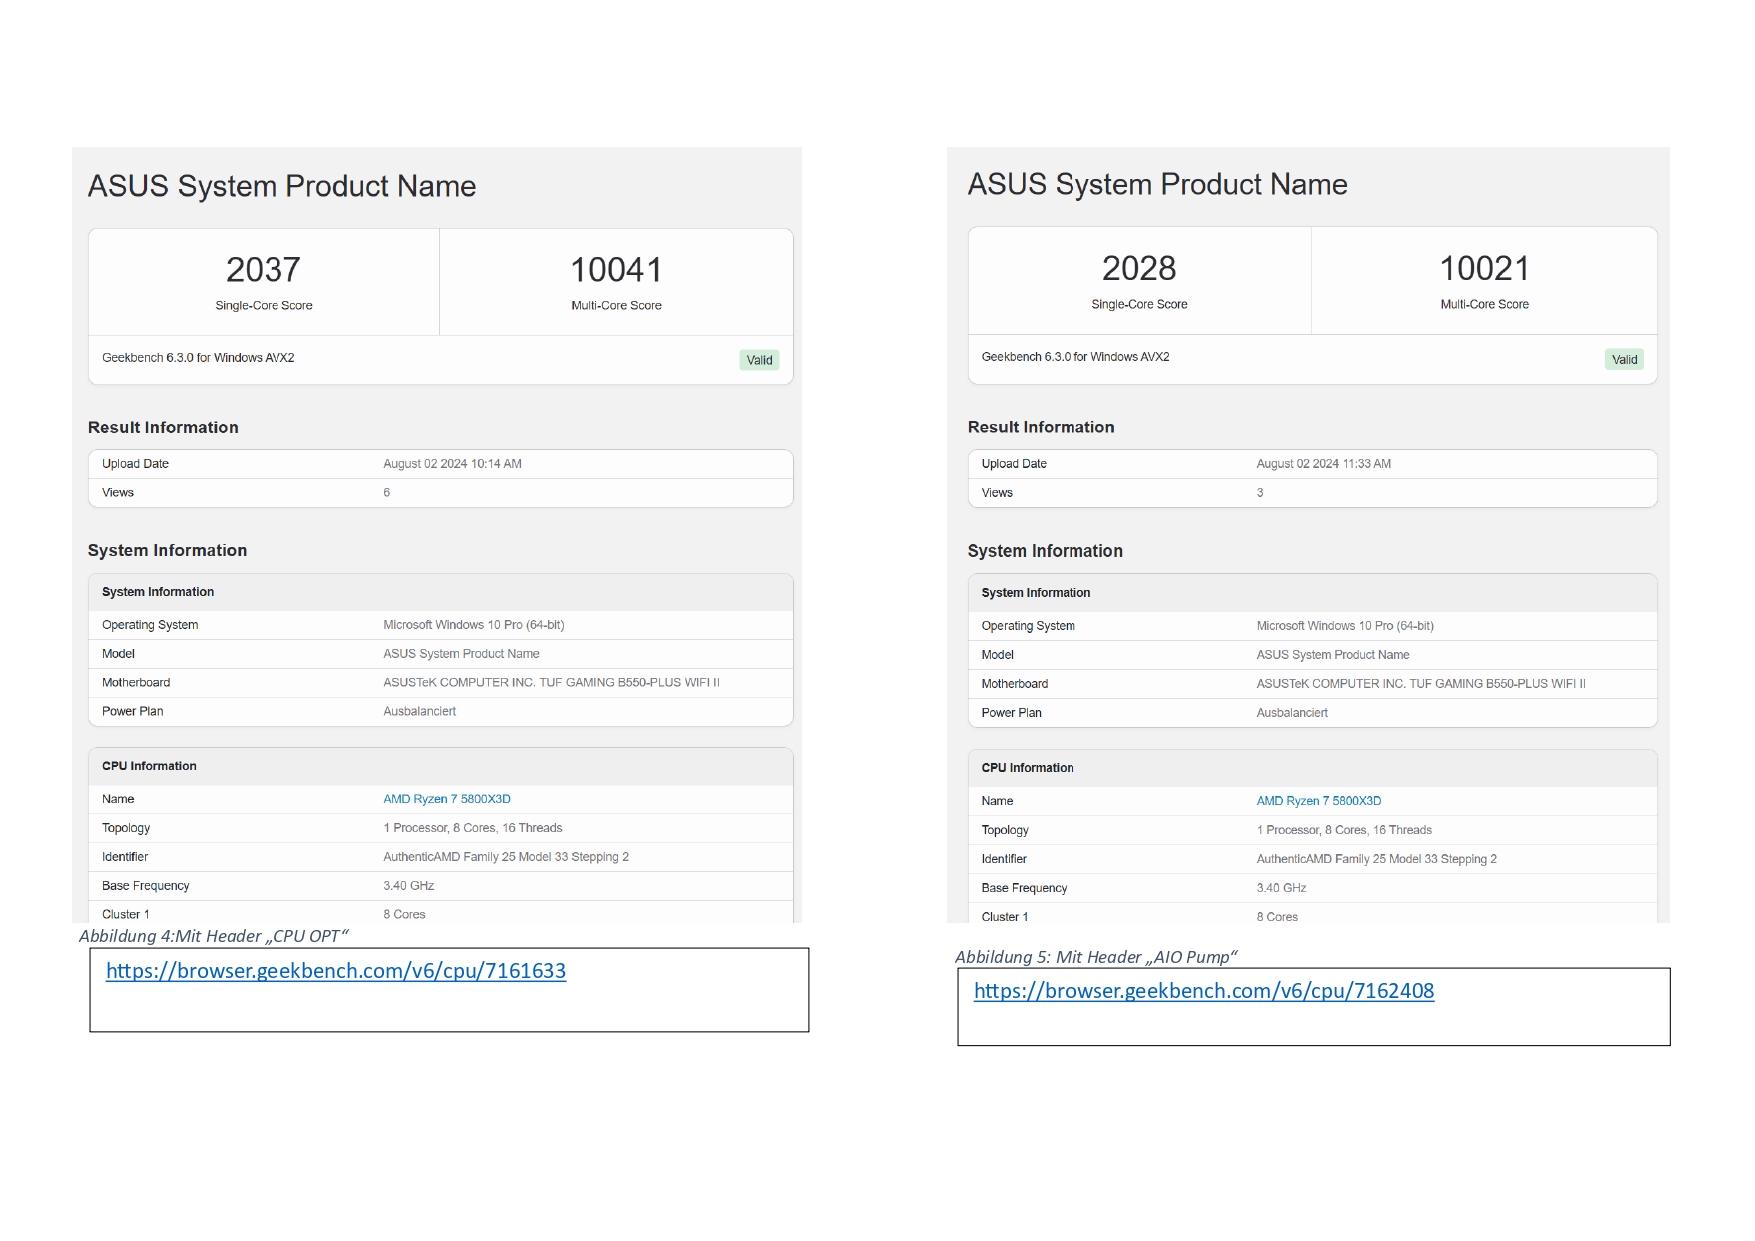The width and height of the screenshot is (1755, 1241).
Task: Click right Cluster 1 value 8 Cores
Action: click(1277, 917)
